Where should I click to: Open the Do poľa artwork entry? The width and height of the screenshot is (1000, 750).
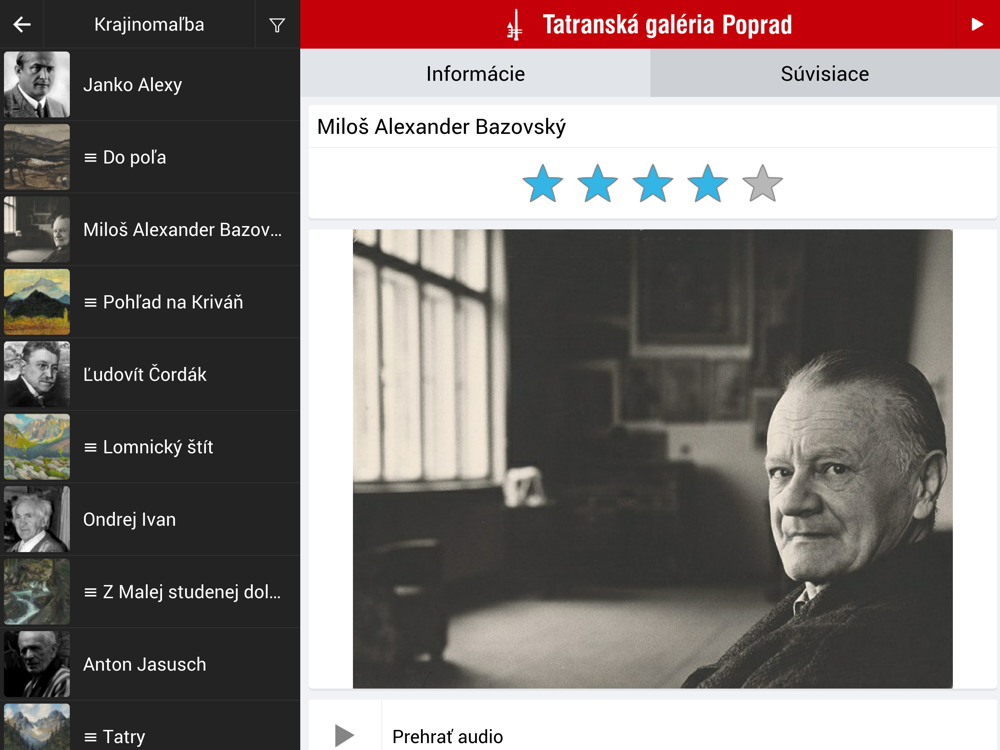(150, 157)
